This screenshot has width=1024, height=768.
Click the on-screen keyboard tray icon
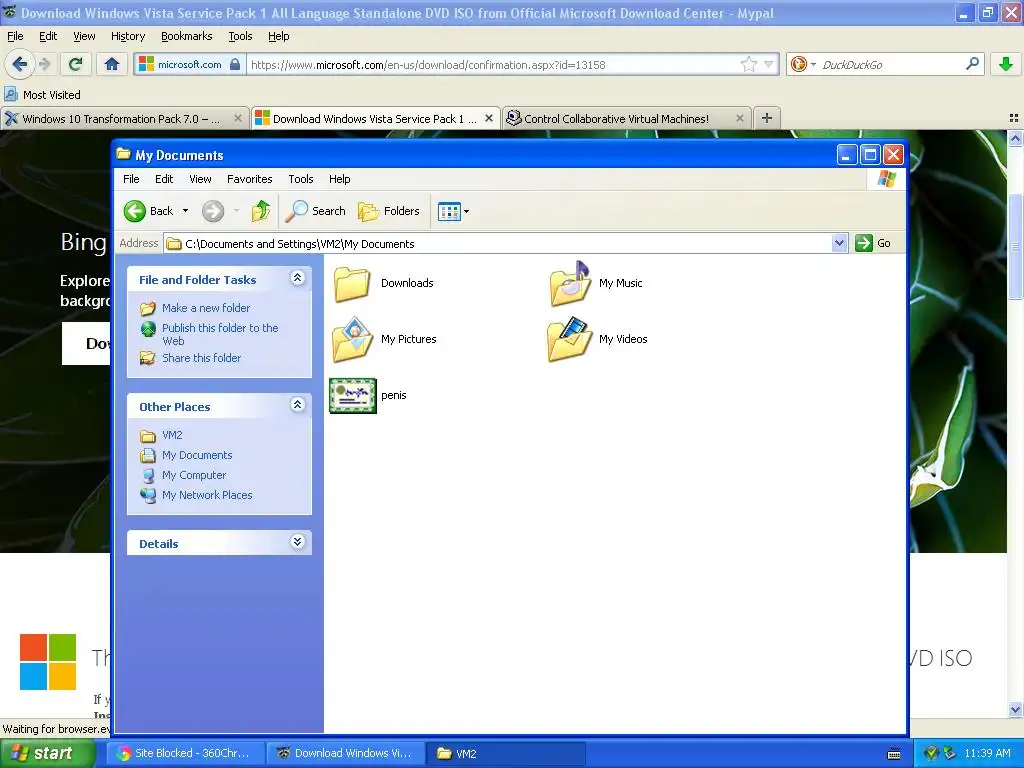click(x=894, y=754)
